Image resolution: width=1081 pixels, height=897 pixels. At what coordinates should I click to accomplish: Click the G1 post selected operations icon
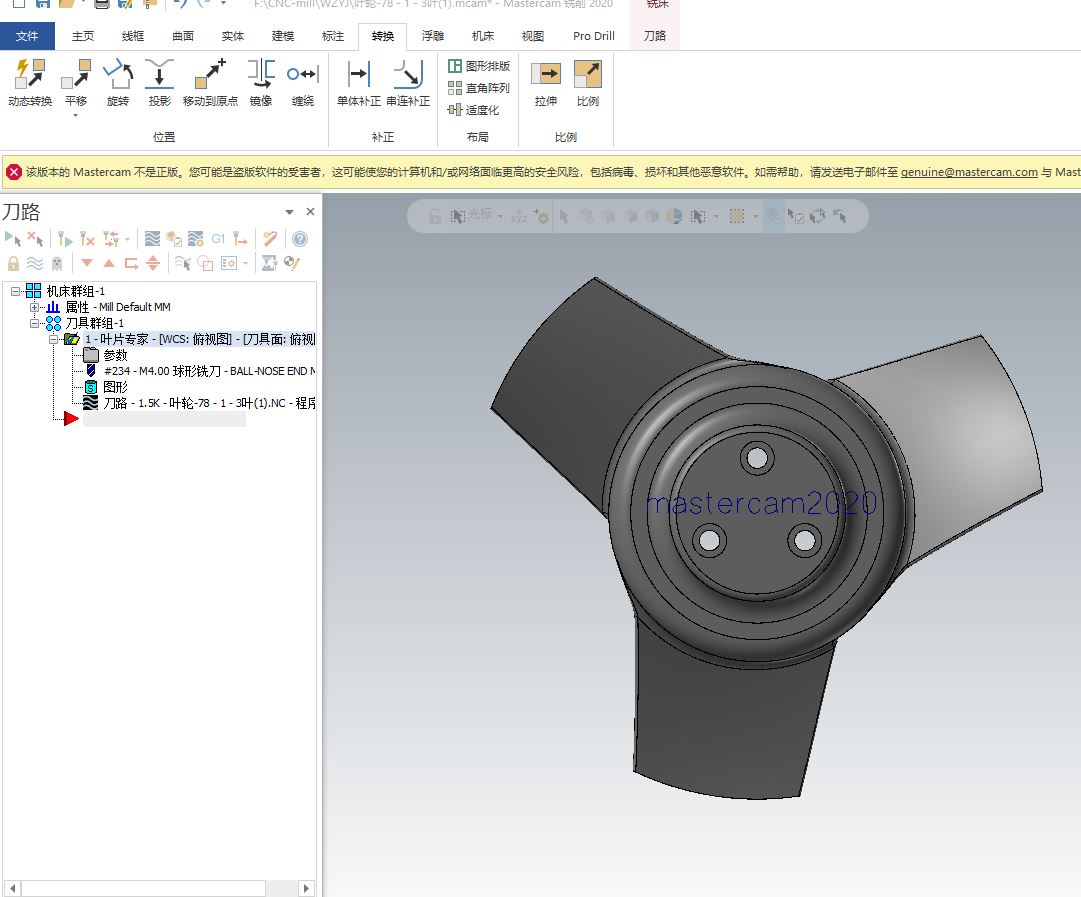218,239
